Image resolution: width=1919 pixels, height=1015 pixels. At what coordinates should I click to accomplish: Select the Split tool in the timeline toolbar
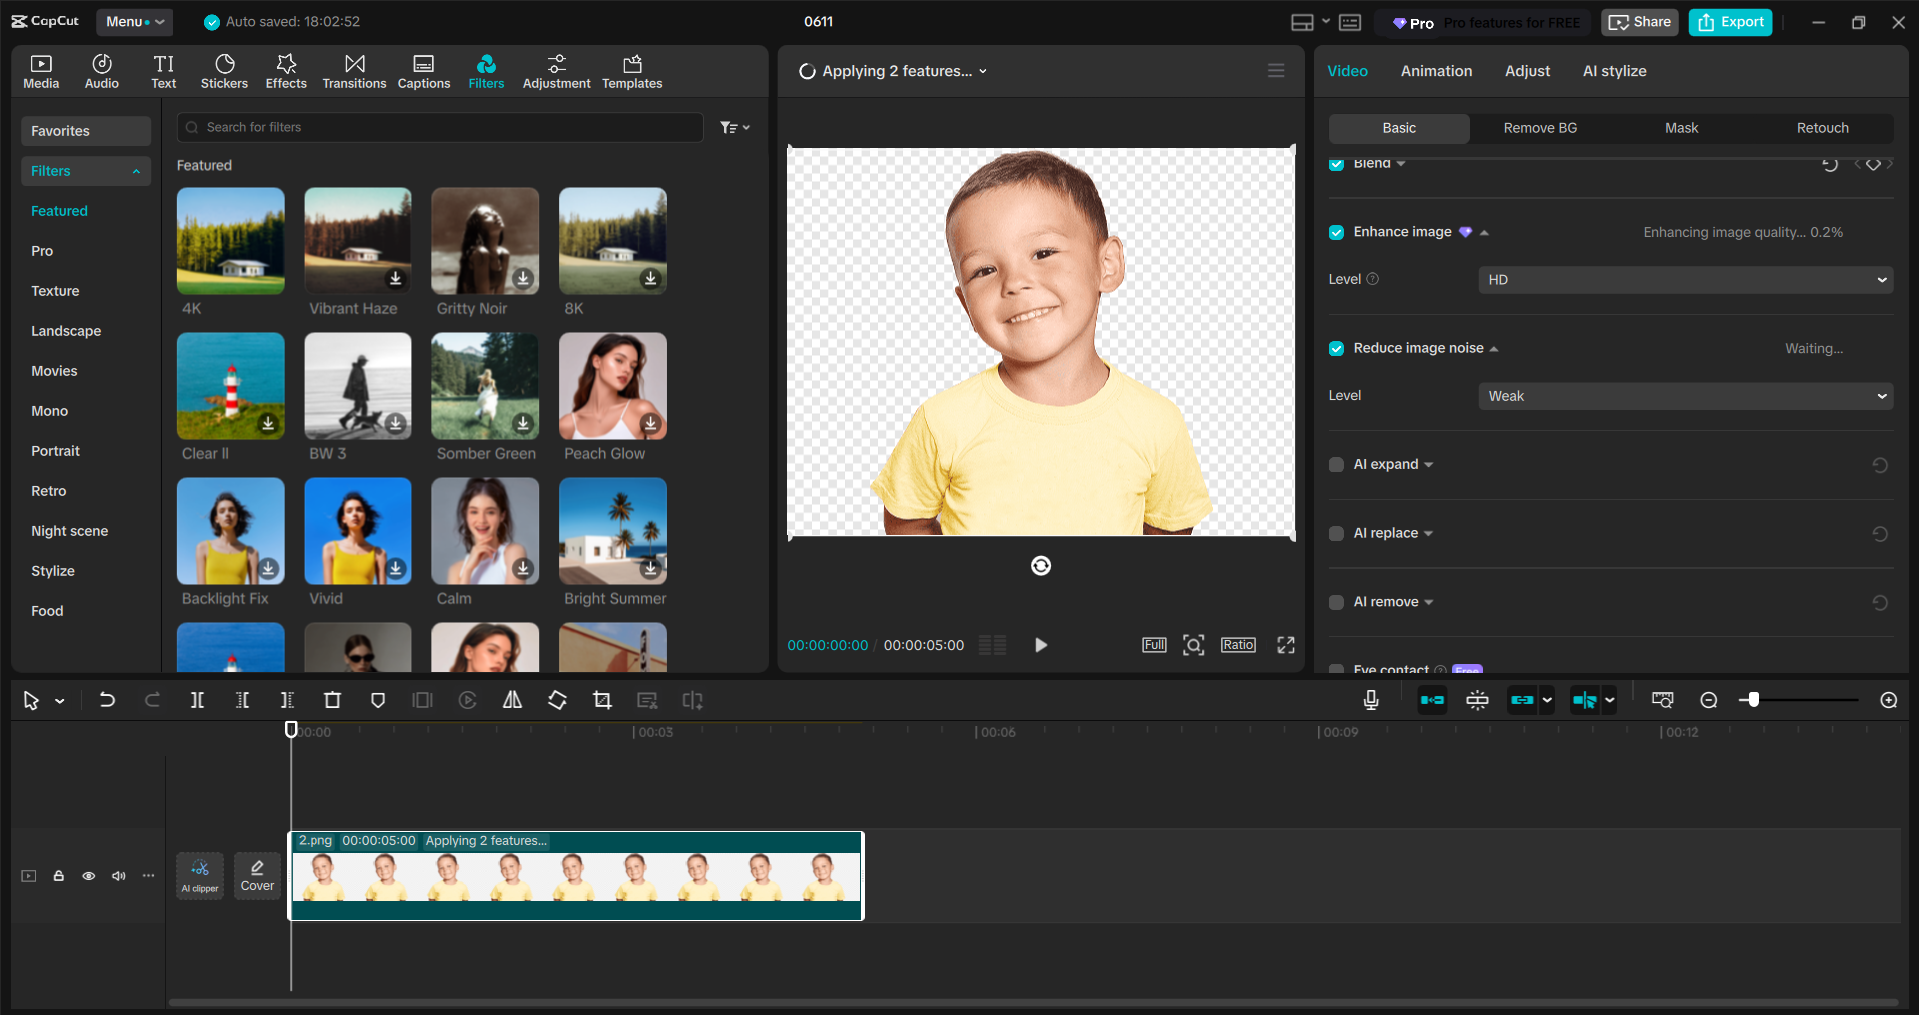tap(197, 700)
